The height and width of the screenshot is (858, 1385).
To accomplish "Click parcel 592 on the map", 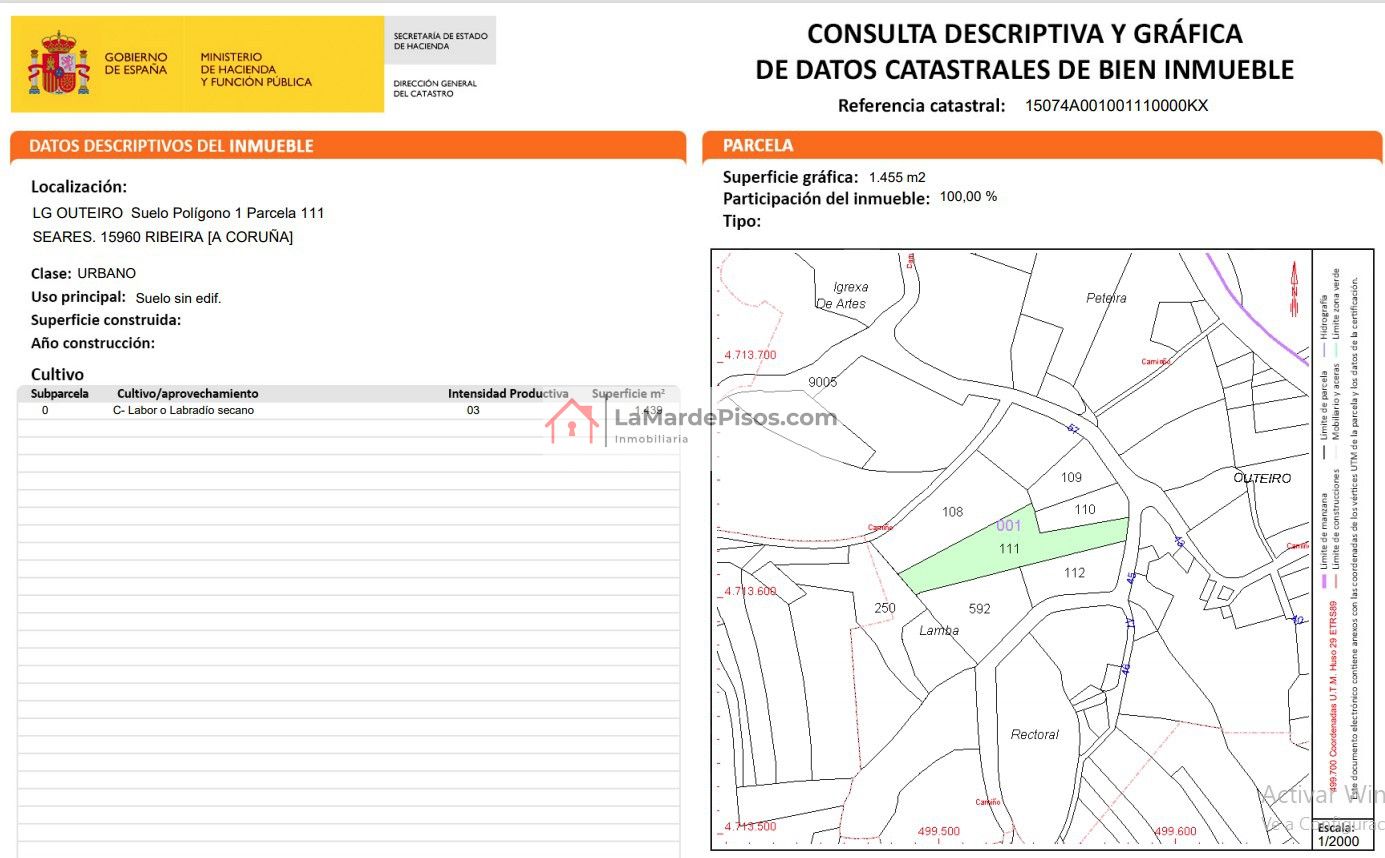I will coord(980,608).
